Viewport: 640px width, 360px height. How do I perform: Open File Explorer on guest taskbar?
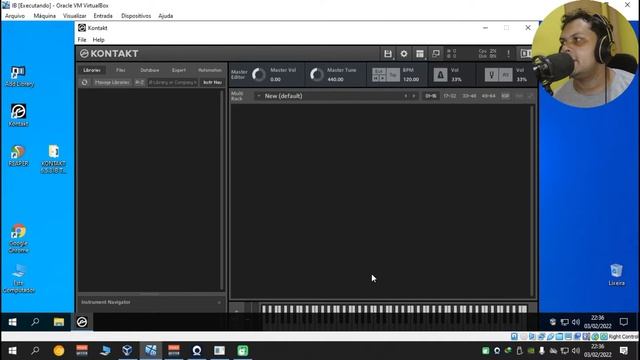pos(59,322)
